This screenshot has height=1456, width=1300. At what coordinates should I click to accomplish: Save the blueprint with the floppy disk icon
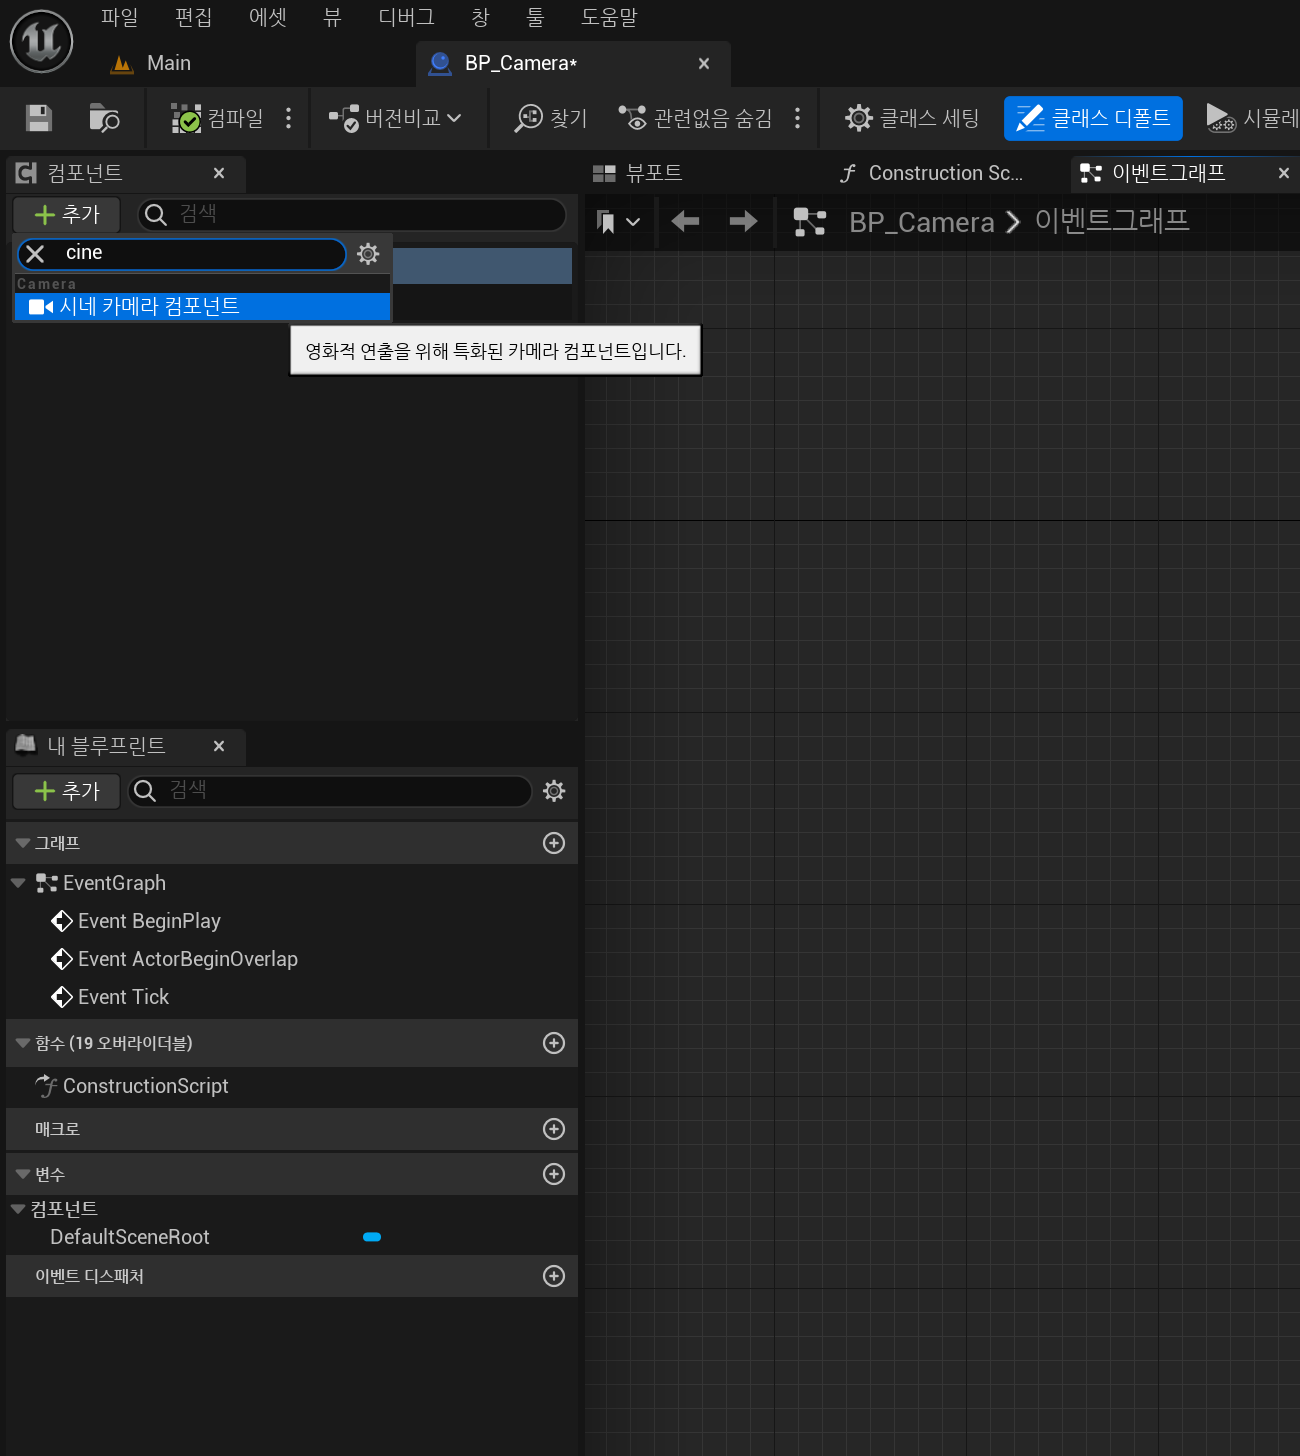tap(39, 118)
